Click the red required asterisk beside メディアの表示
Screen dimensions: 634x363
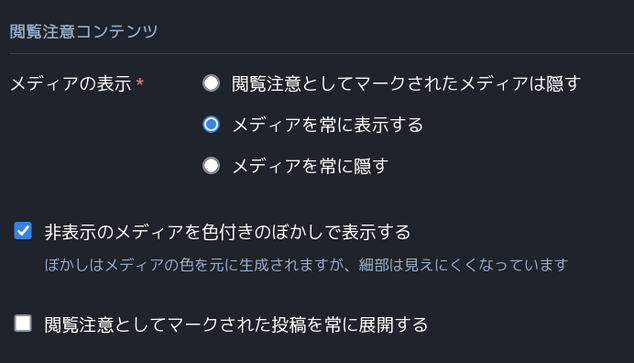(140, 83)
